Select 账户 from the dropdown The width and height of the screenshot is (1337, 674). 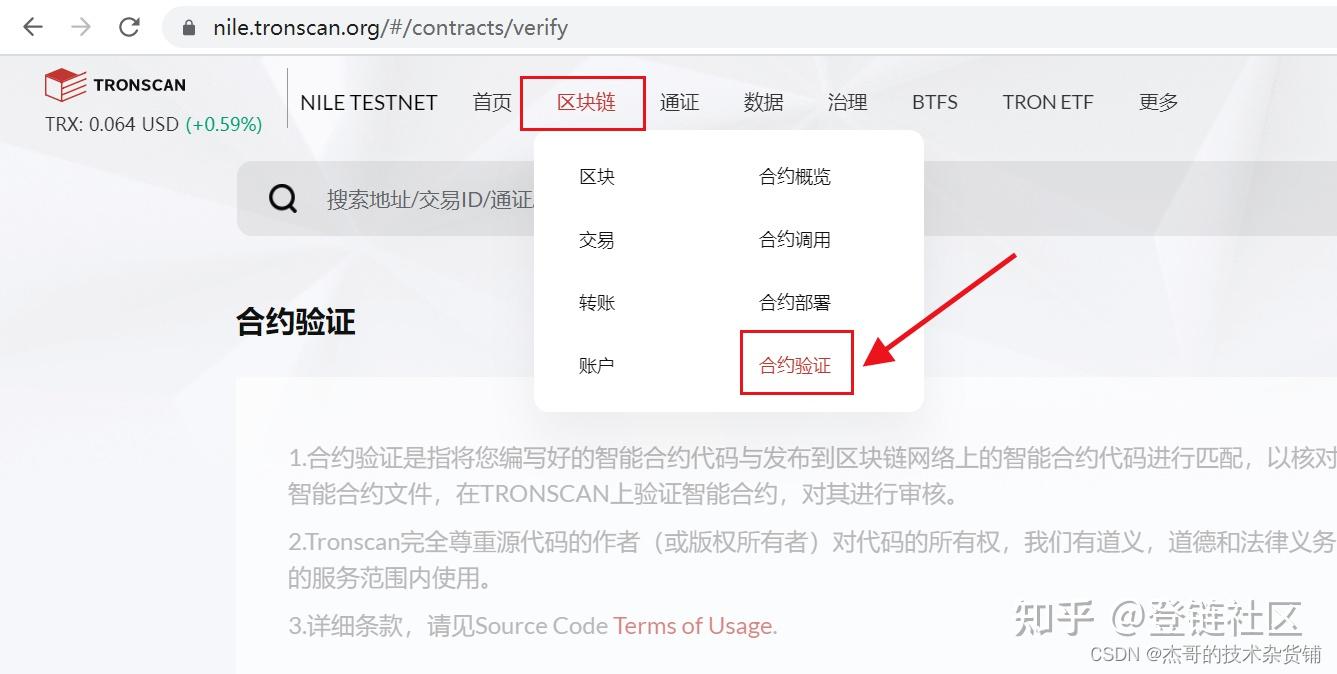(x=597, y=366)
